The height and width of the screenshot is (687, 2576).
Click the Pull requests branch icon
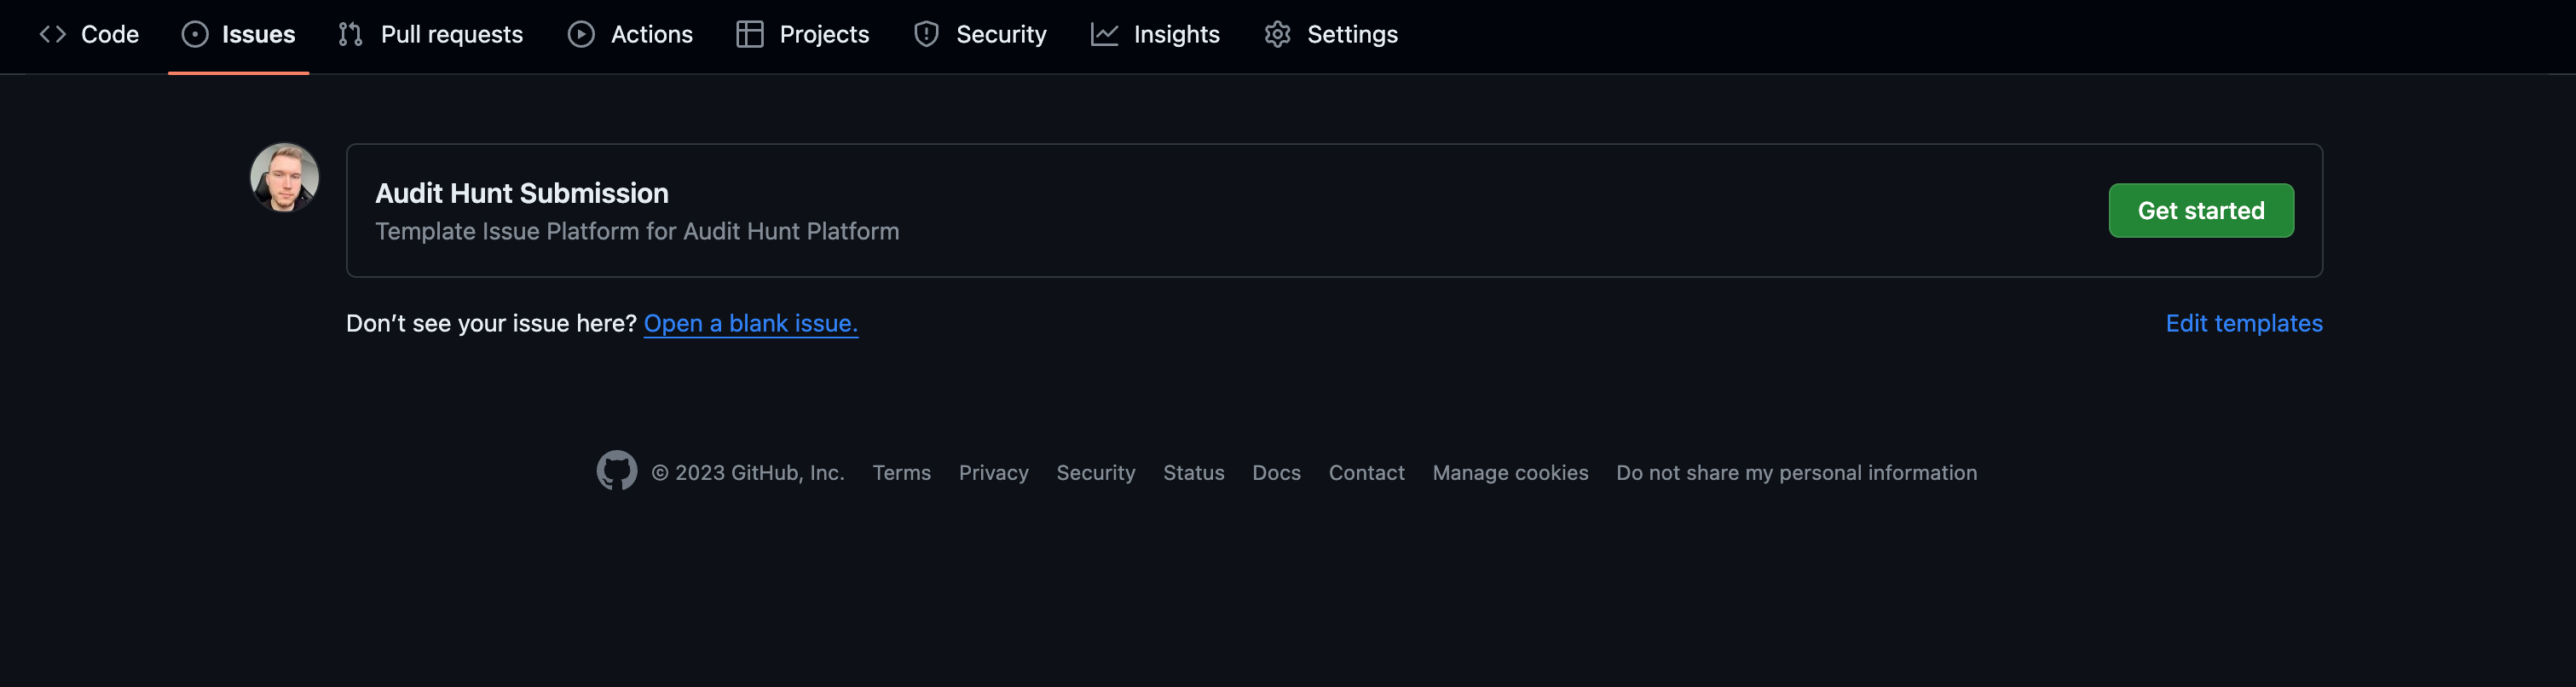[x=350, y=34]
